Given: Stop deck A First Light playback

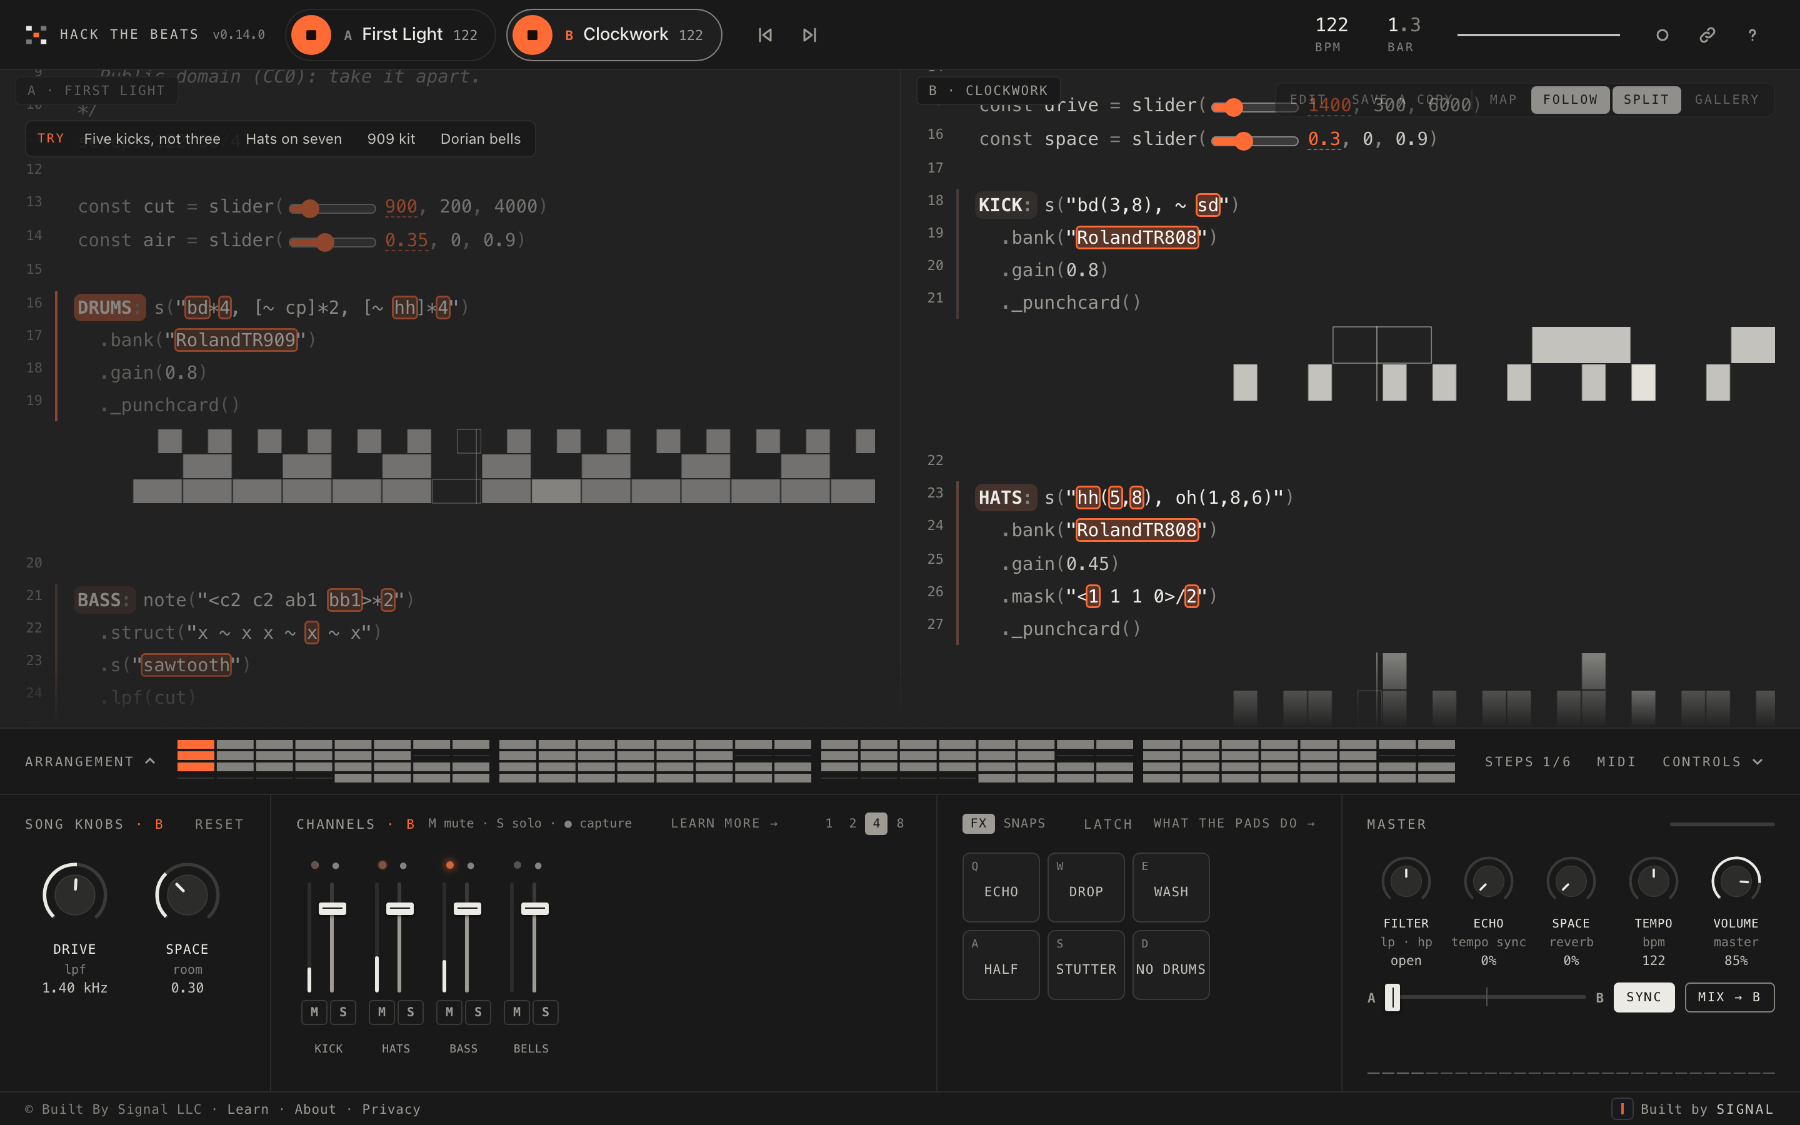Looking at the screenshot, I should point(311,35).
